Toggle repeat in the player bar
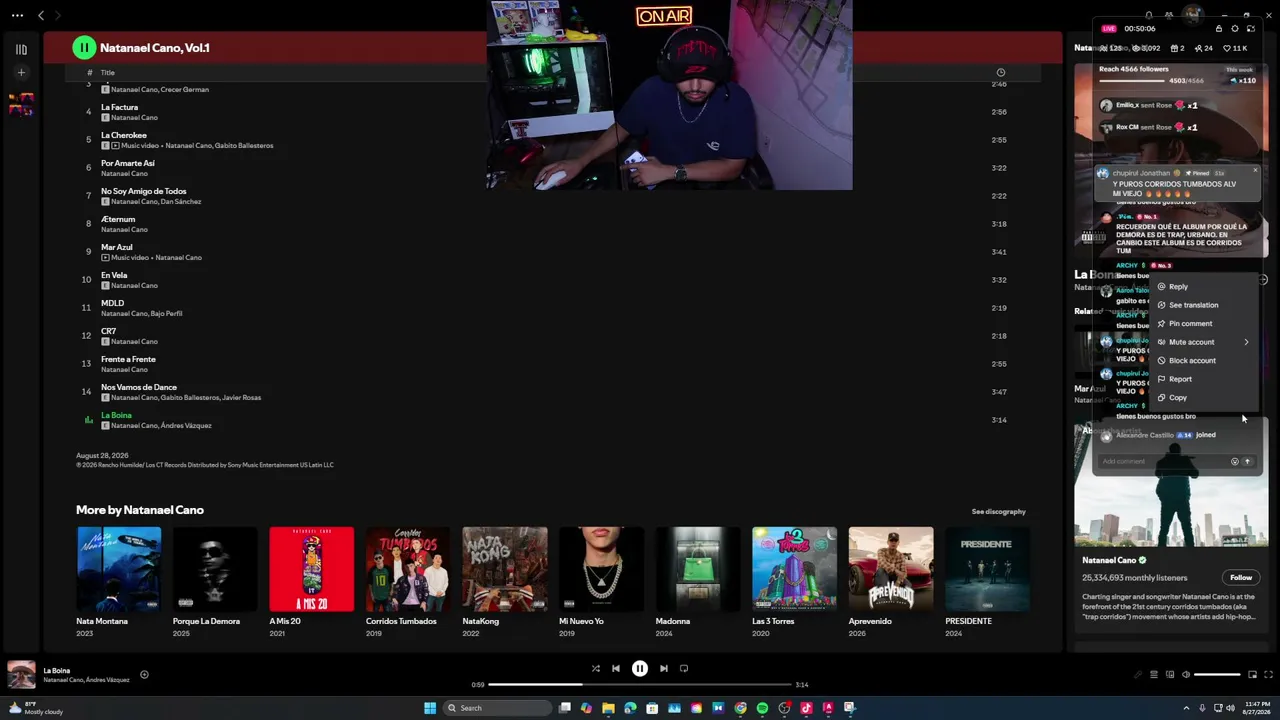This screenshot has height=720, width=1280. click(x=684, y=669)
